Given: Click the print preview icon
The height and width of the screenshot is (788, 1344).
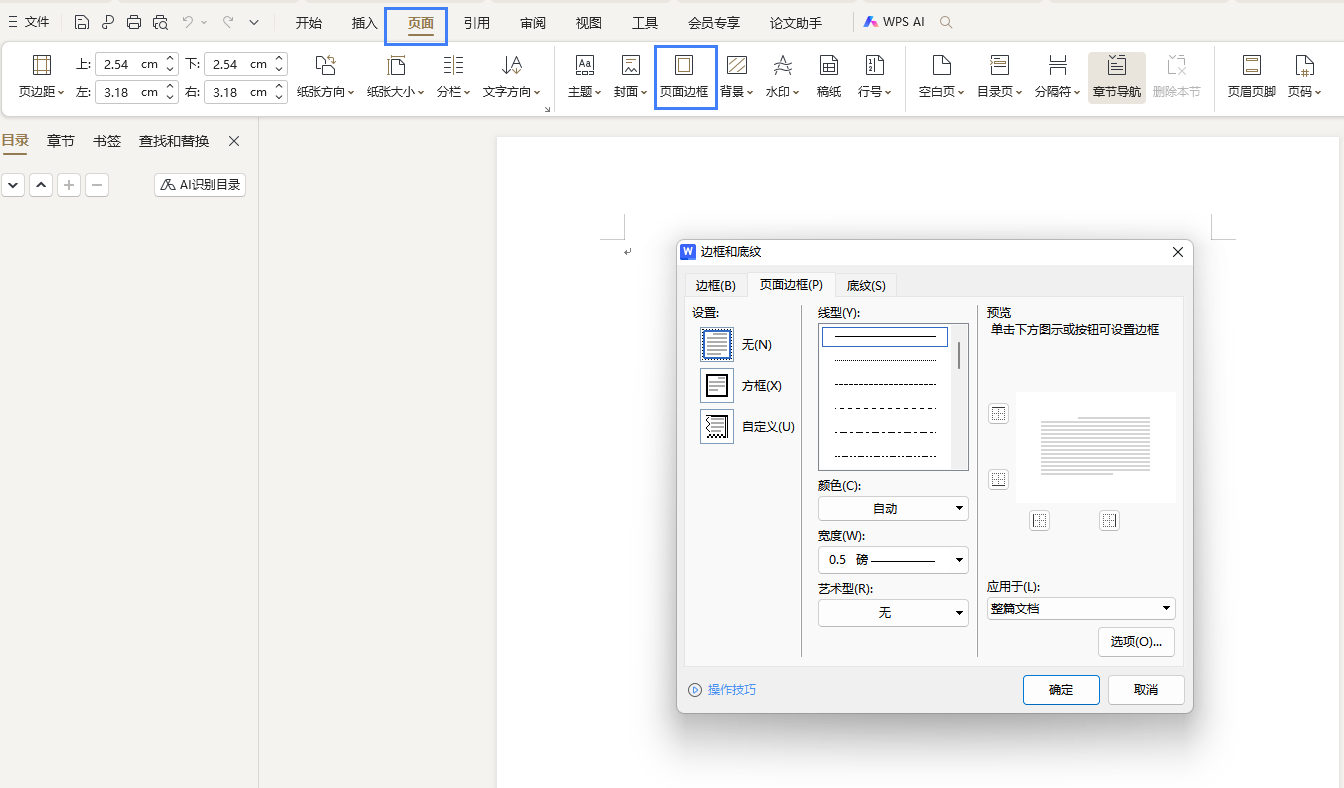Looking at the screenshot, I should 160,22.
